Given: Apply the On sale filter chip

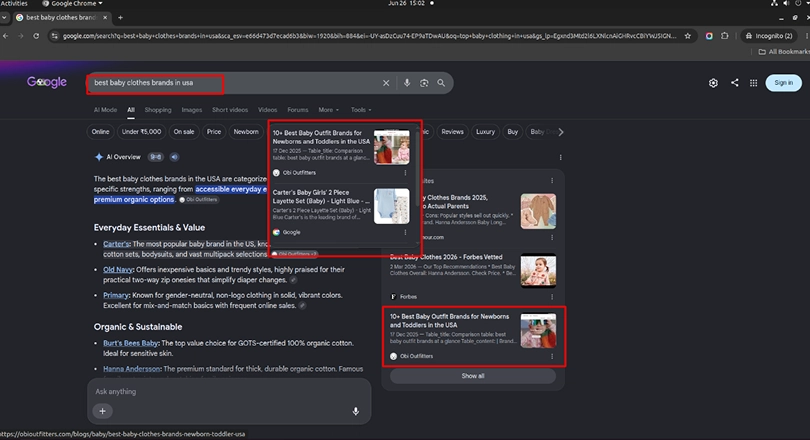Looking at the screenshot, I should click(184, 132).
